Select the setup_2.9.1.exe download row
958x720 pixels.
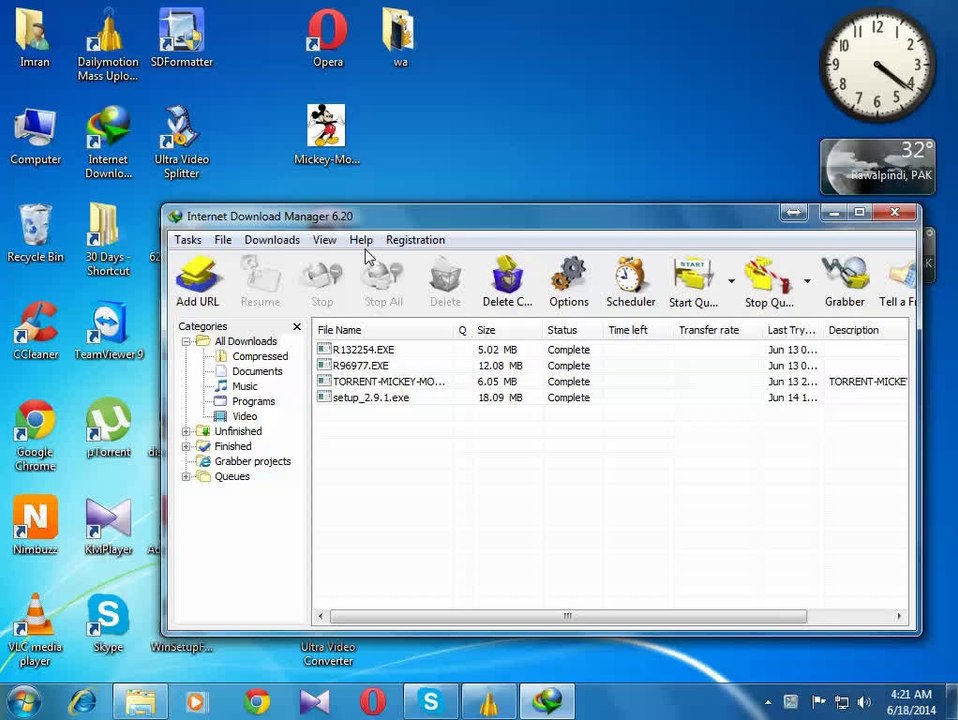(x=371, y=398)
